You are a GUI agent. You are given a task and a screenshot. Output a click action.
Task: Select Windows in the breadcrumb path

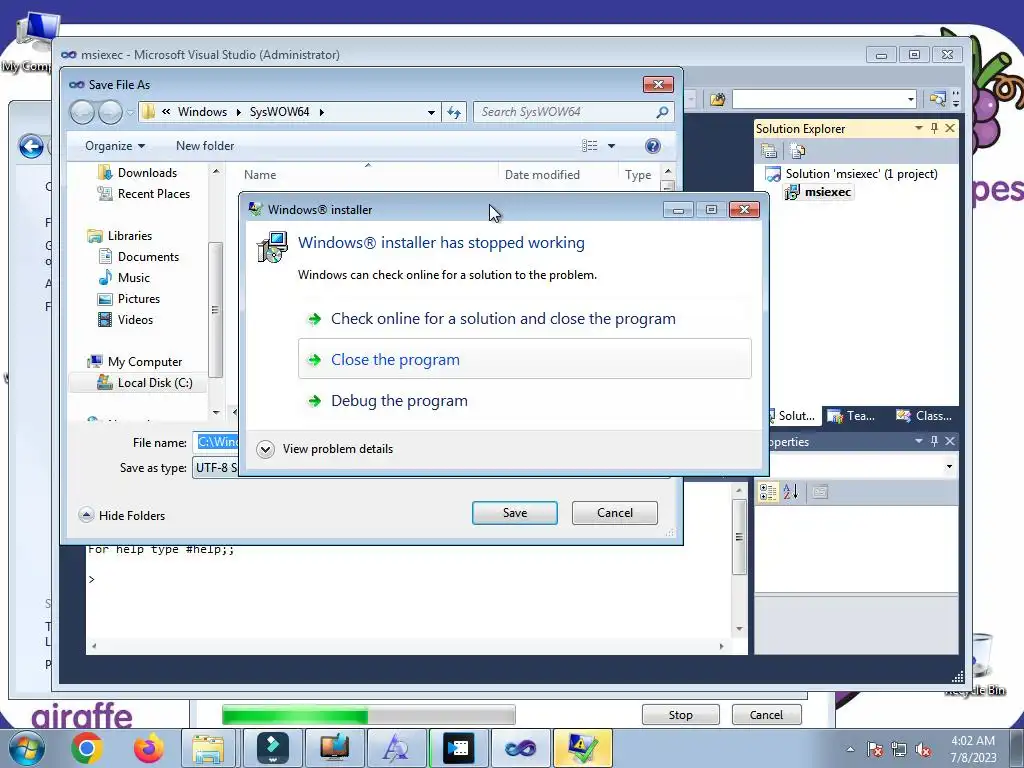click(x=202, y=112)
